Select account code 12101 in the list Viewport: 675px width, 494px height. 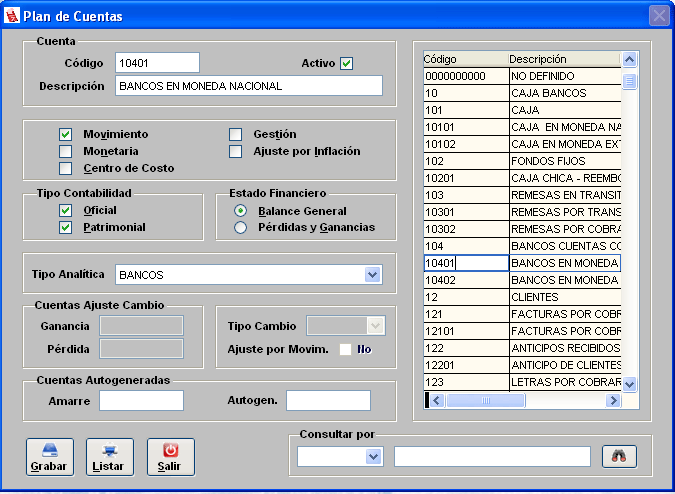466,331
